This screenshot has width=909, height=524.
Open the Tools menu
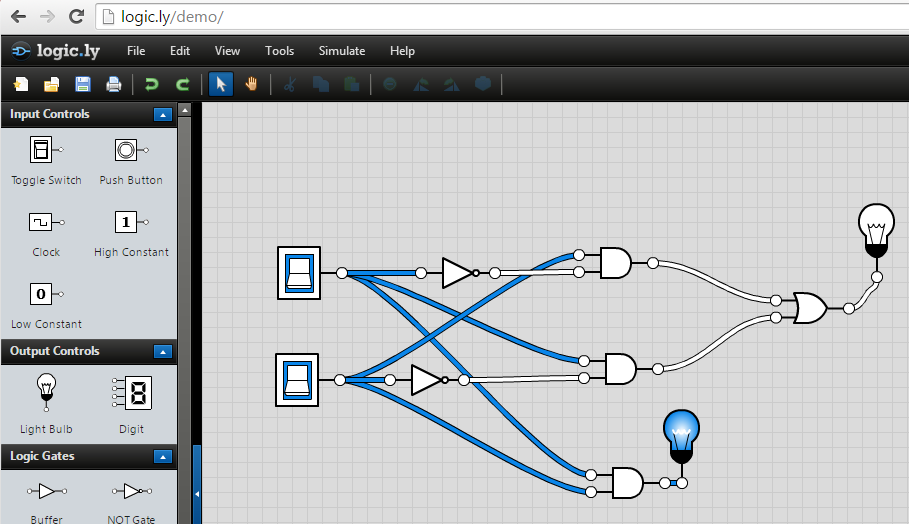click(x=279, y=51)
